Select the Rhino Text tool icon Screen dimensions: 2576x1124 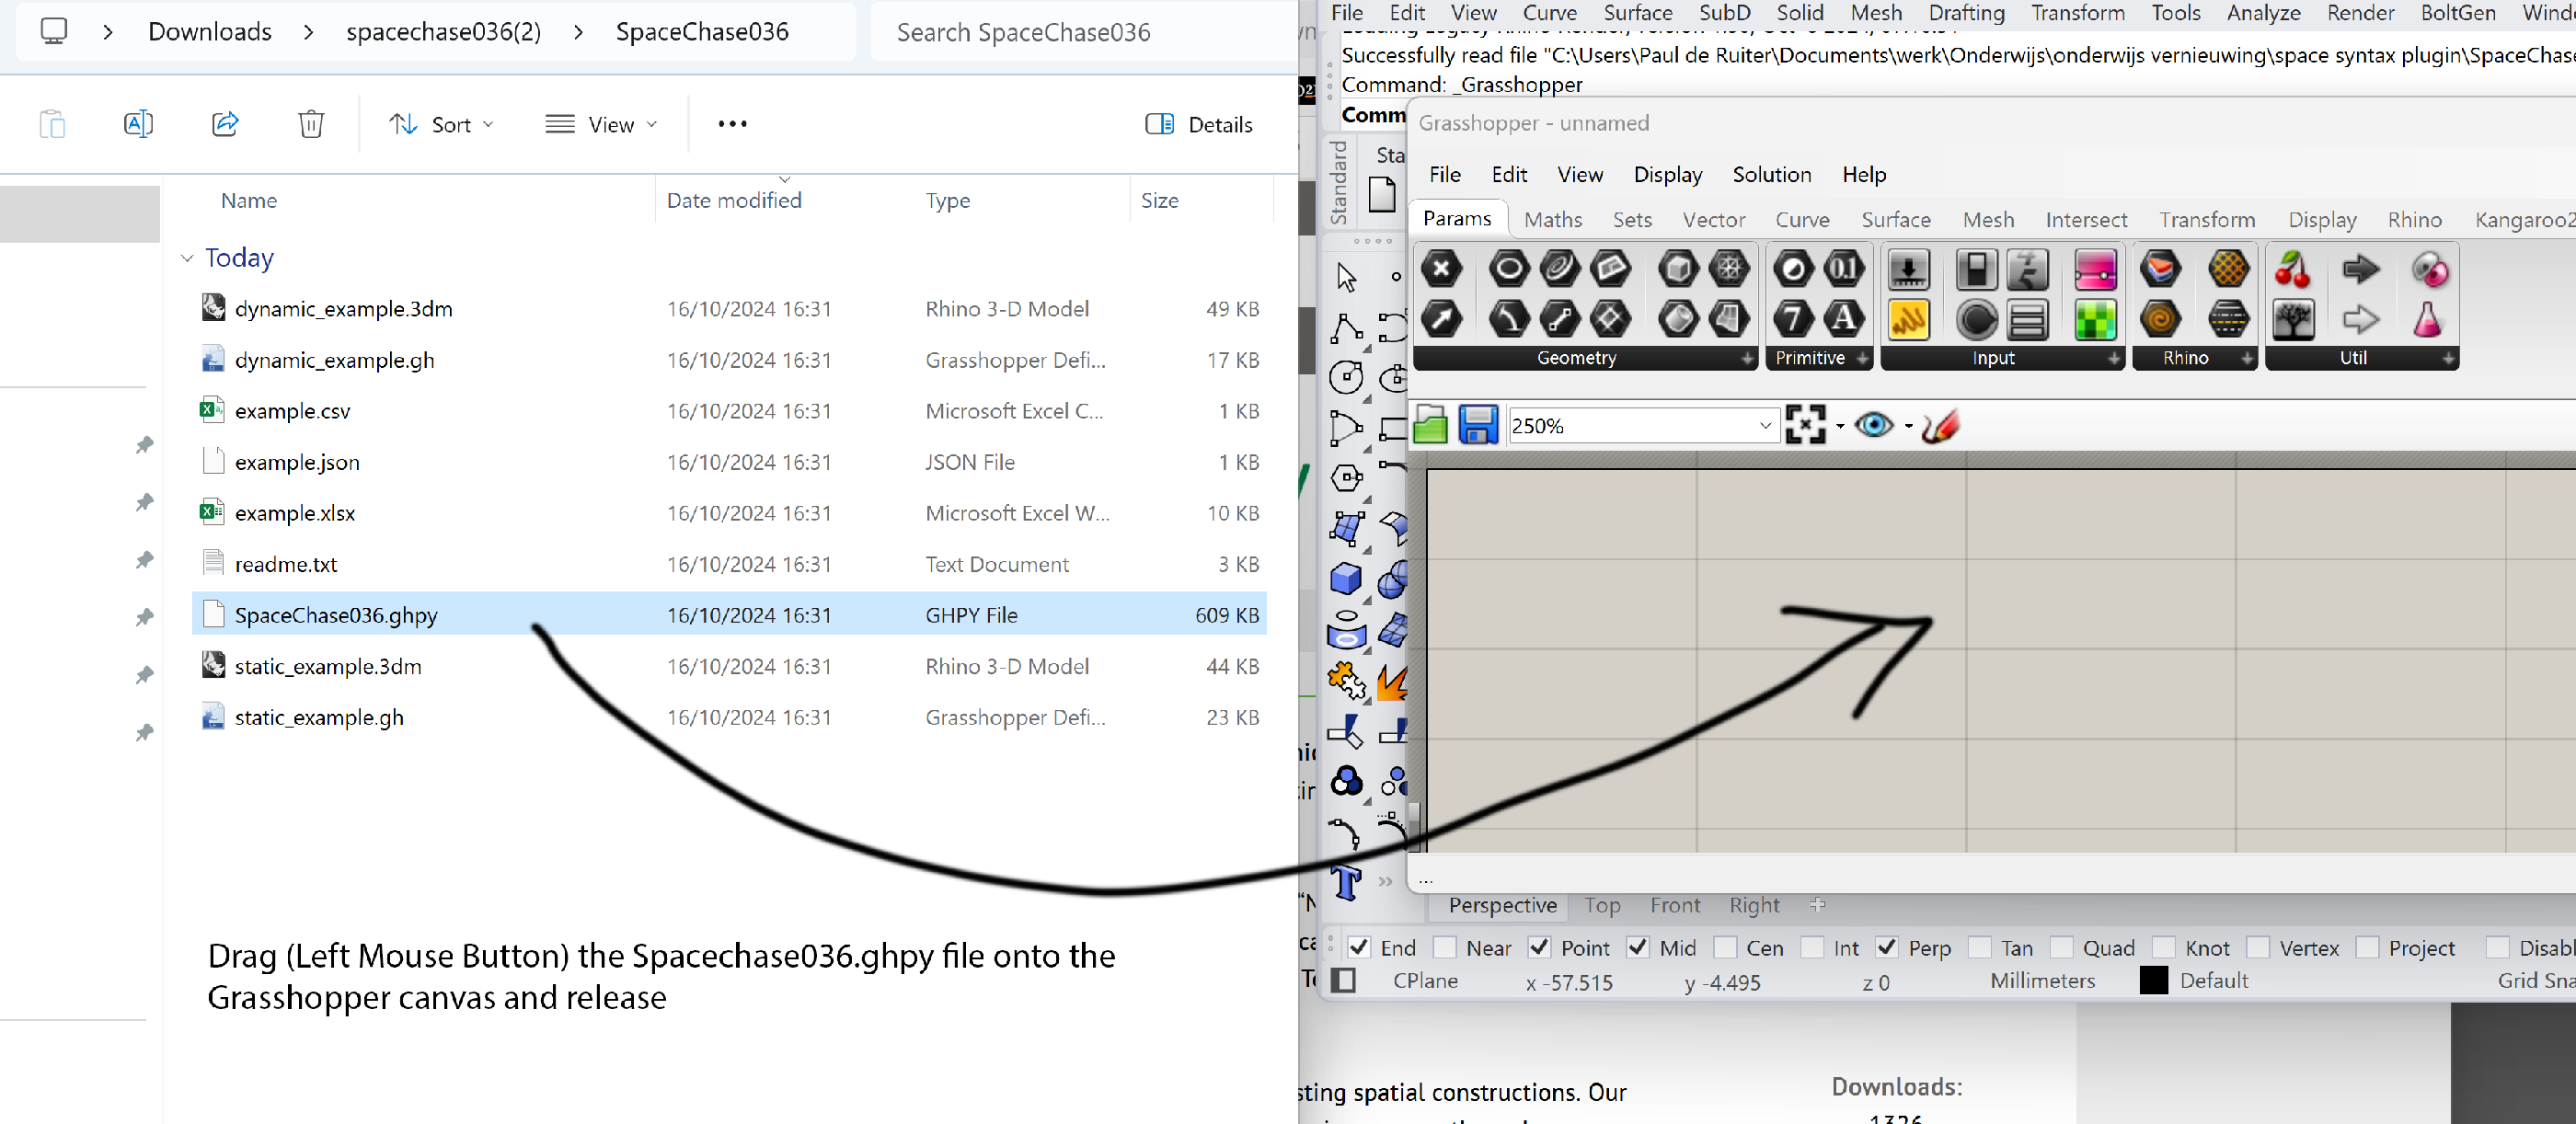(1346, 882)
